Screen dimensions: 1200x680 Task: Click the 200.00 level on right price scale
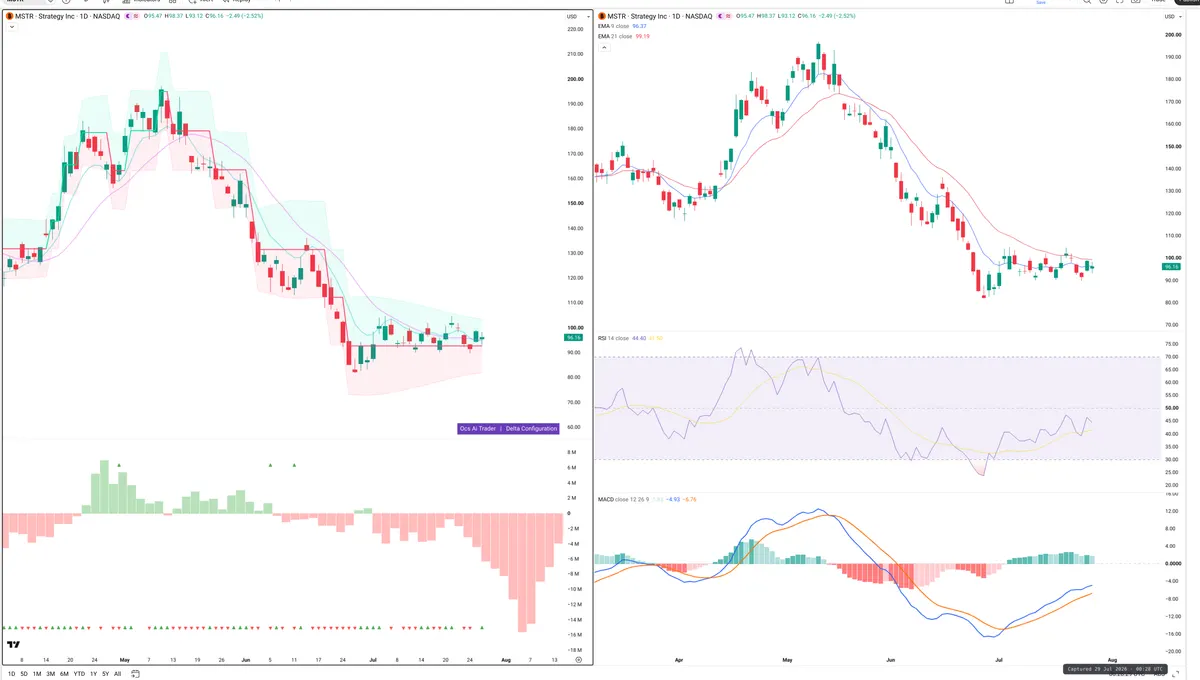point(1172,35)
